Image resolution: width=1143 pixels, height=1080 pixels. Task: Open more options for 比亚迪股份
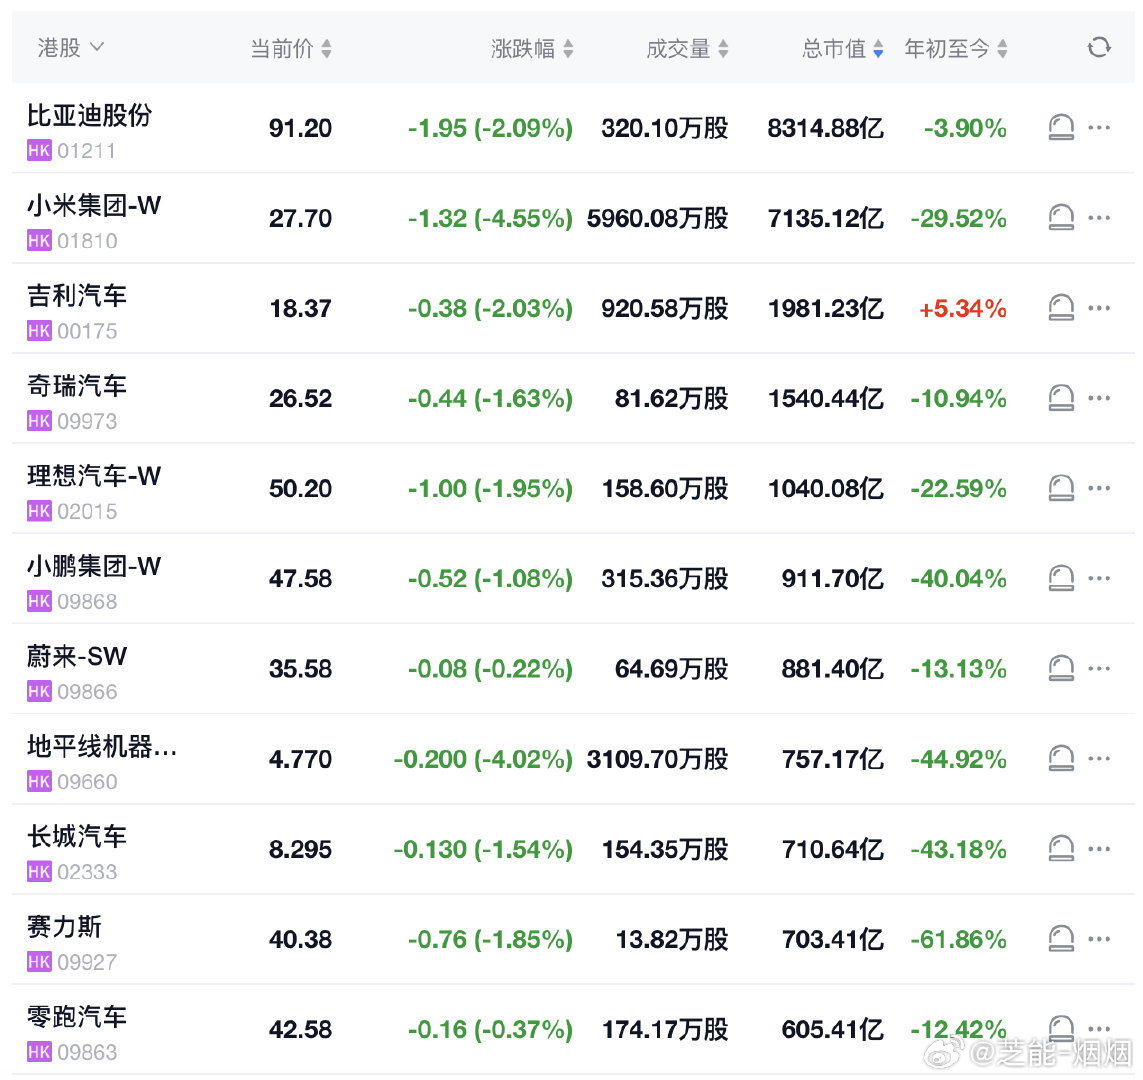click(1099, 128)
